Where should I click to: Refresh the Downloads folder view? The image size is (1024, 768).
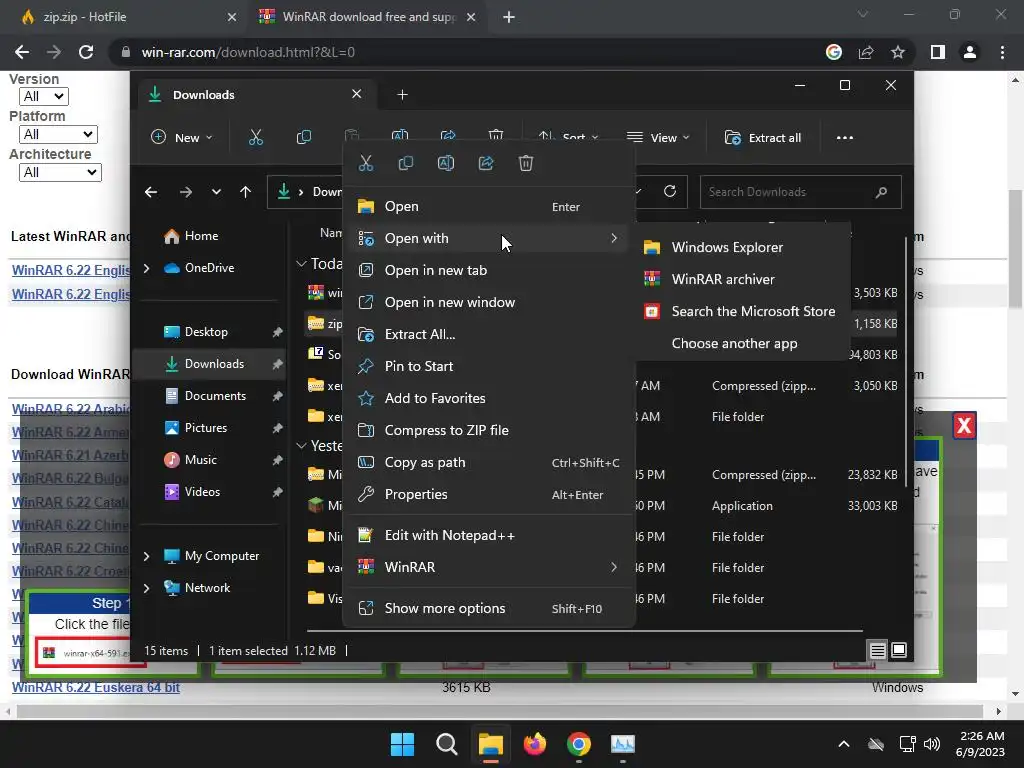(x=670, y=191)
